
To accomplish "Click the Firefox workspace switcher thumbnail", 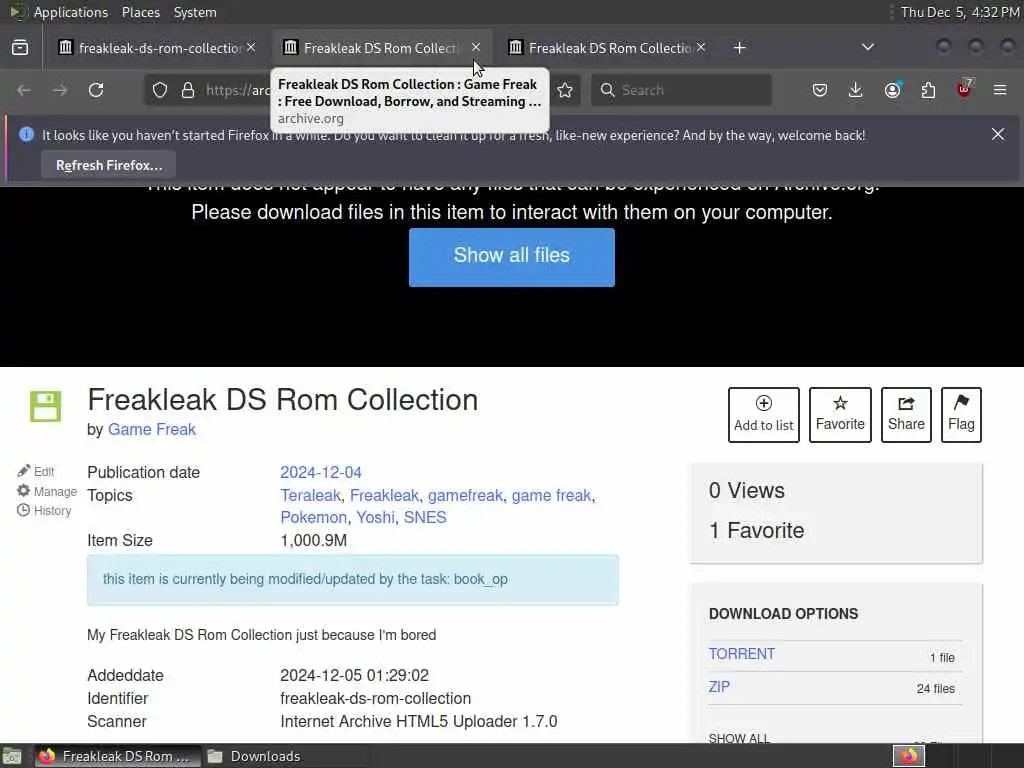I will pos(909,756).
